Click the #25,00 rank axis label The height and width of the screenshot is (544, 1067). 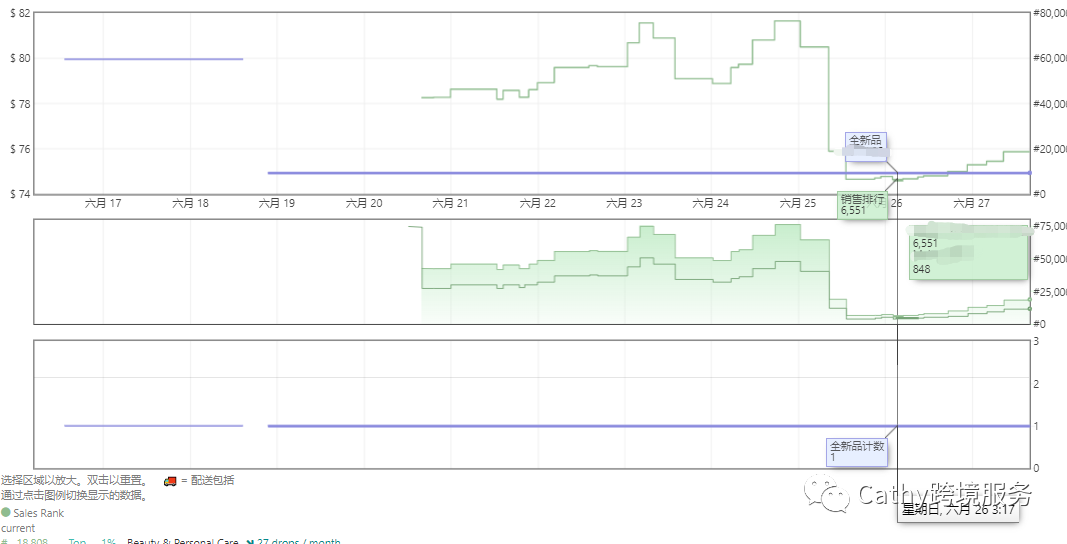pos(1050,292)
